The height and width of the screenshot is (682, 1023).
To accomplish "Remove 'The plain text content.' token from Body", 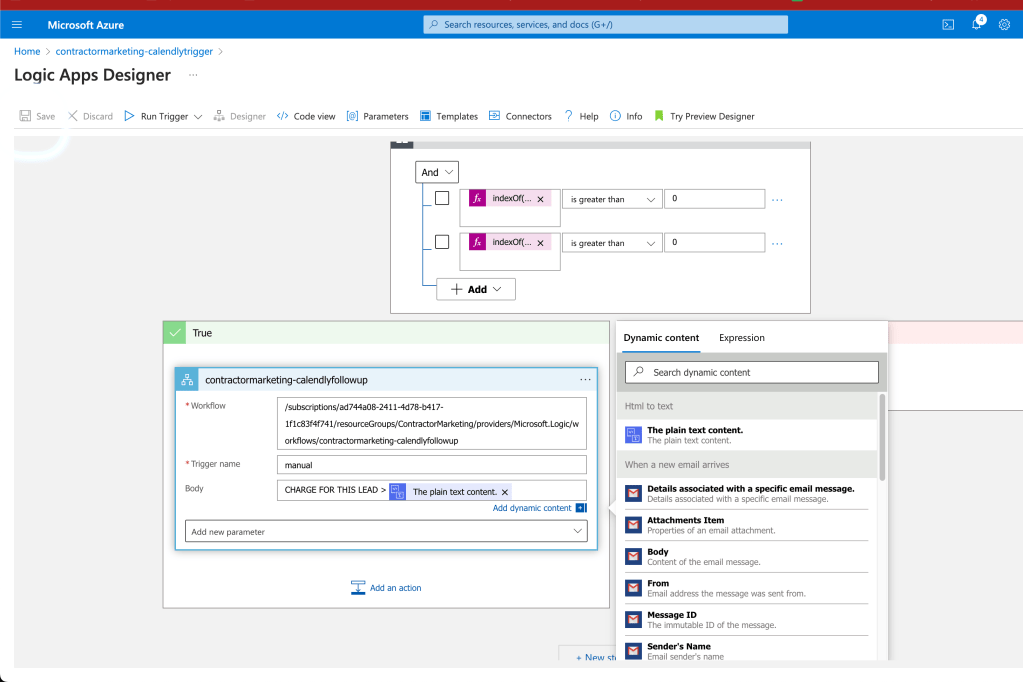I will (504, 492).
